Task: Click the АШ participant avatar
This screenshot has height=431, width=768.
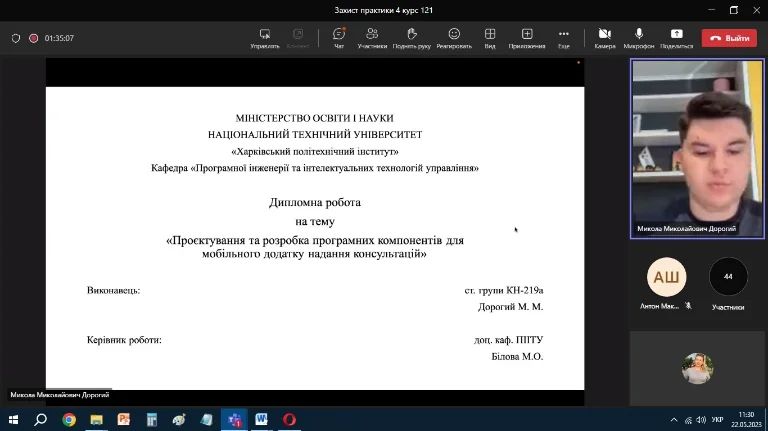Action: click(x=666, y=277)
